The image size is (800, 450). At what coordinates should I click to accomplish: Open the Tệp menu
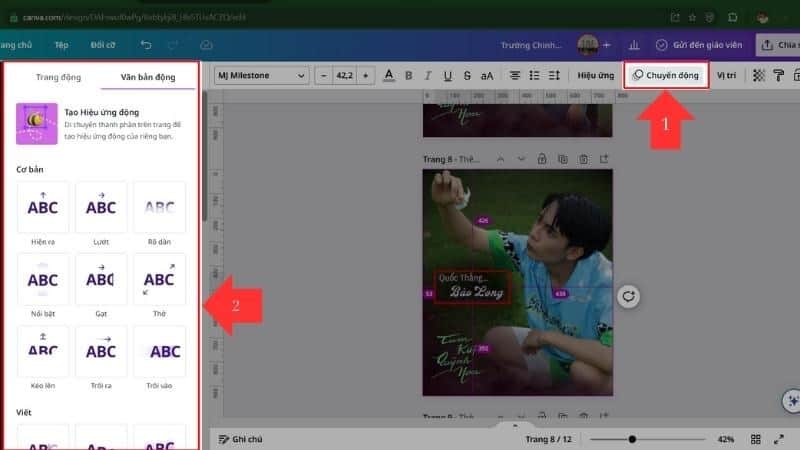pos(61,45)
